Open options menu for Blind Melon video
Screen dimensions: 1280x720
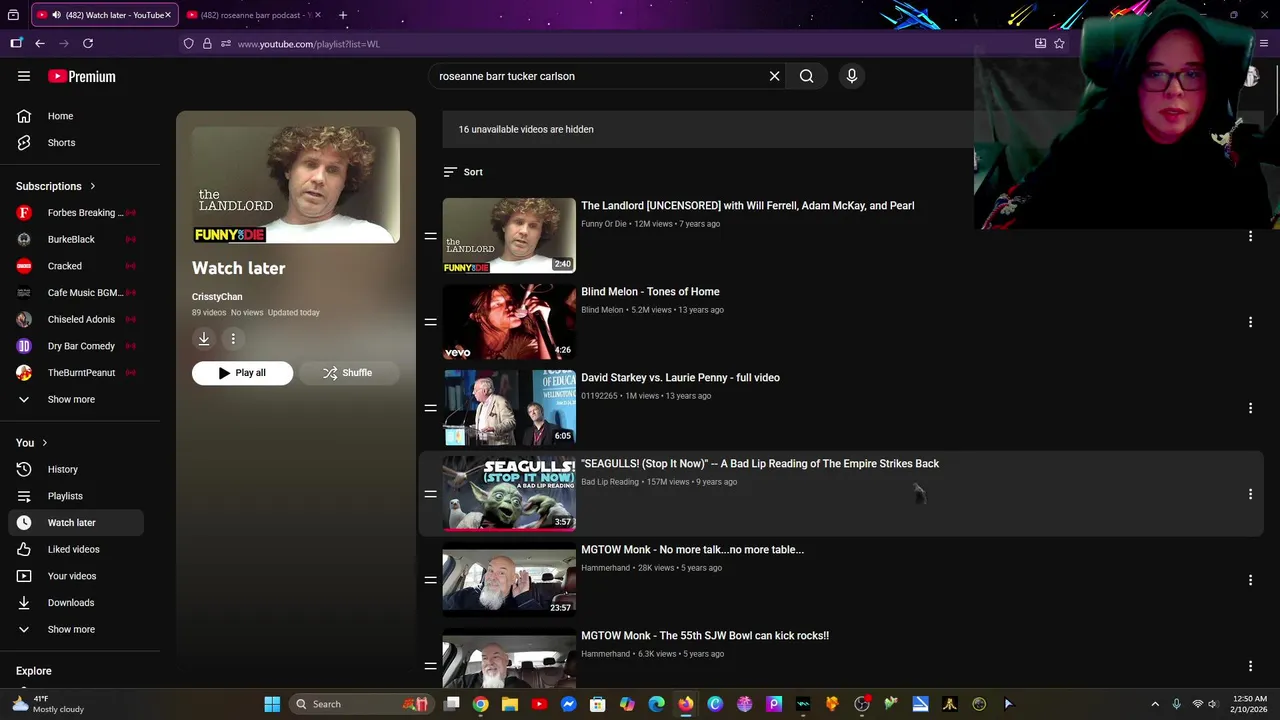1250,322
